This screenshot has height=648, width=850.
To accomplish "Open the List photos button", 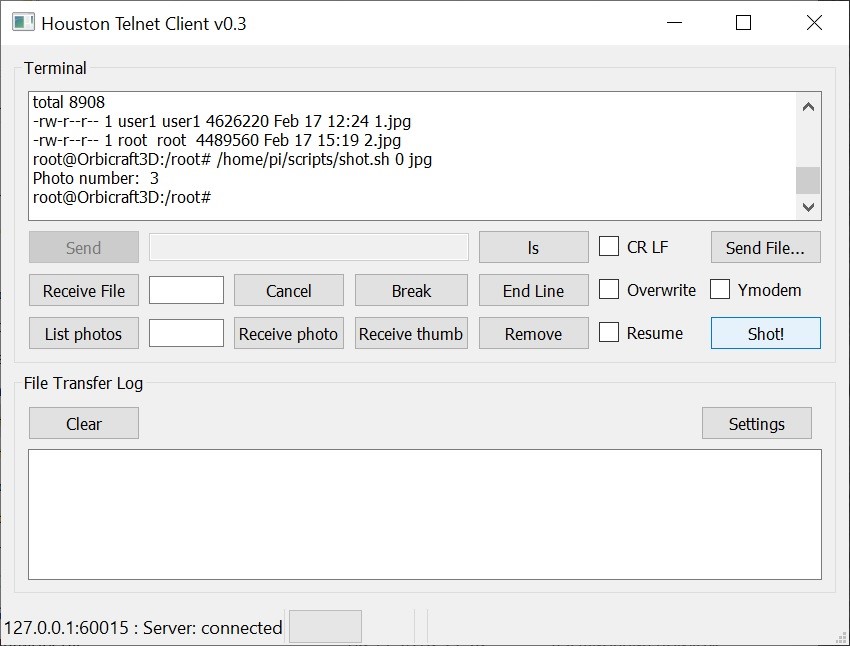I will tap(84, 334).
